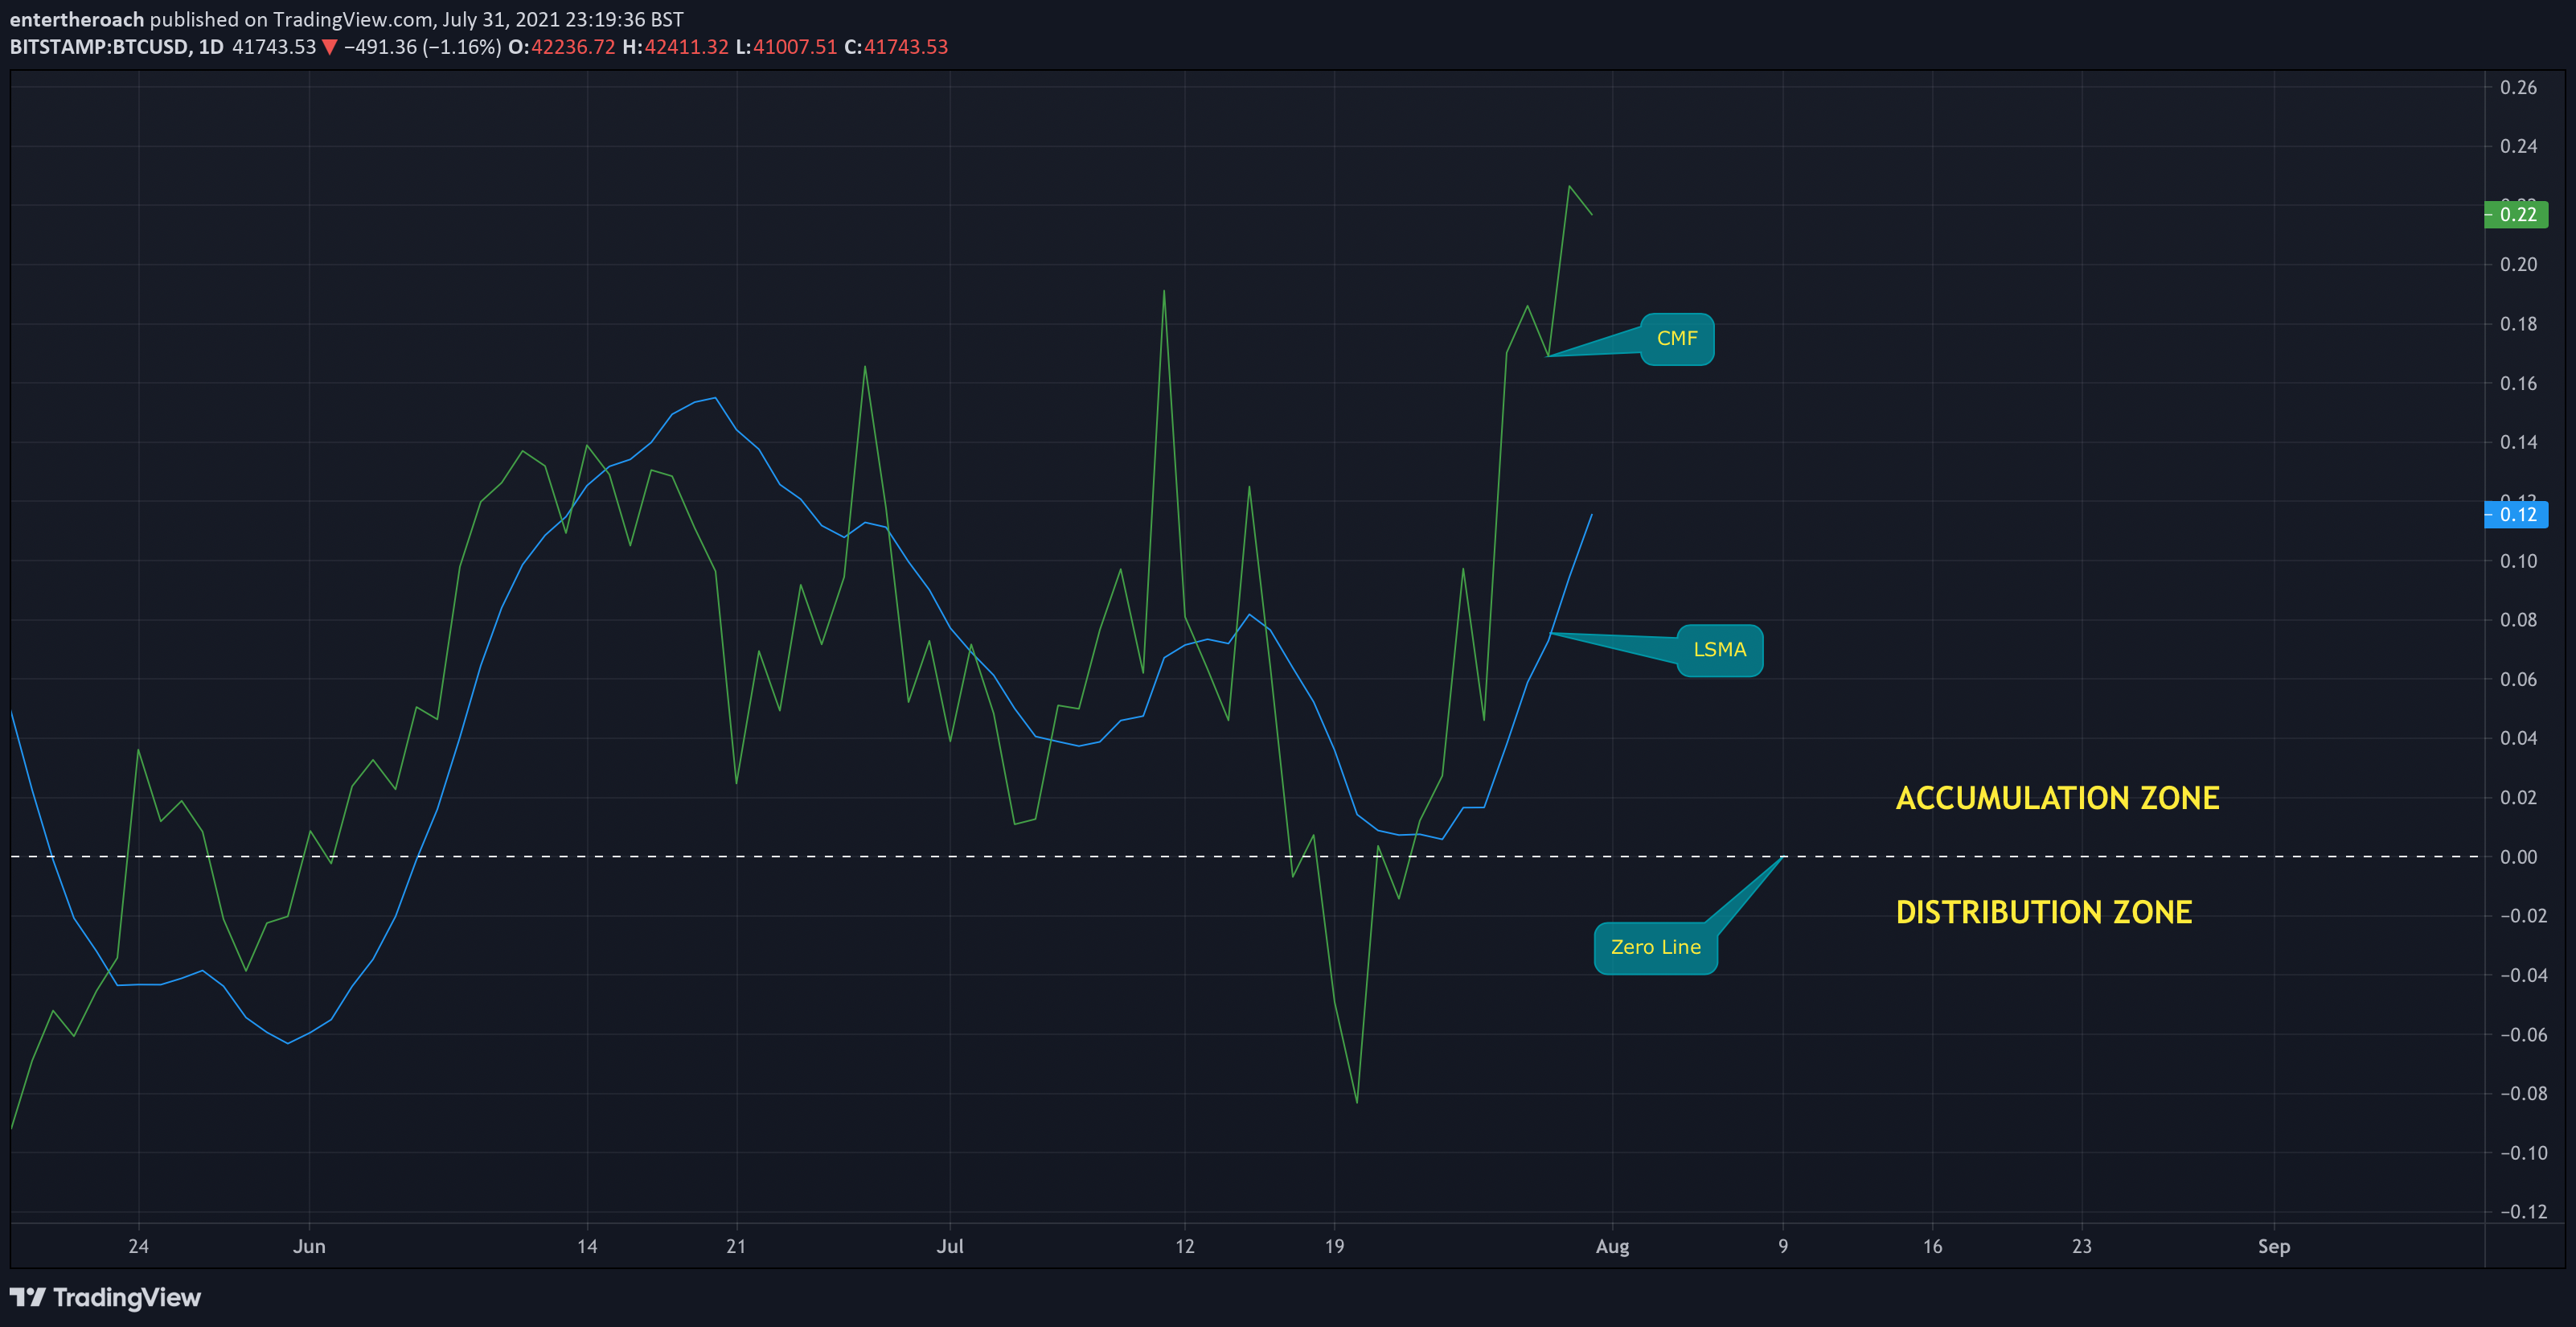Click the 14 date label on time axis
This screenshot has height=1327, width=2576.
[587, 1246]
